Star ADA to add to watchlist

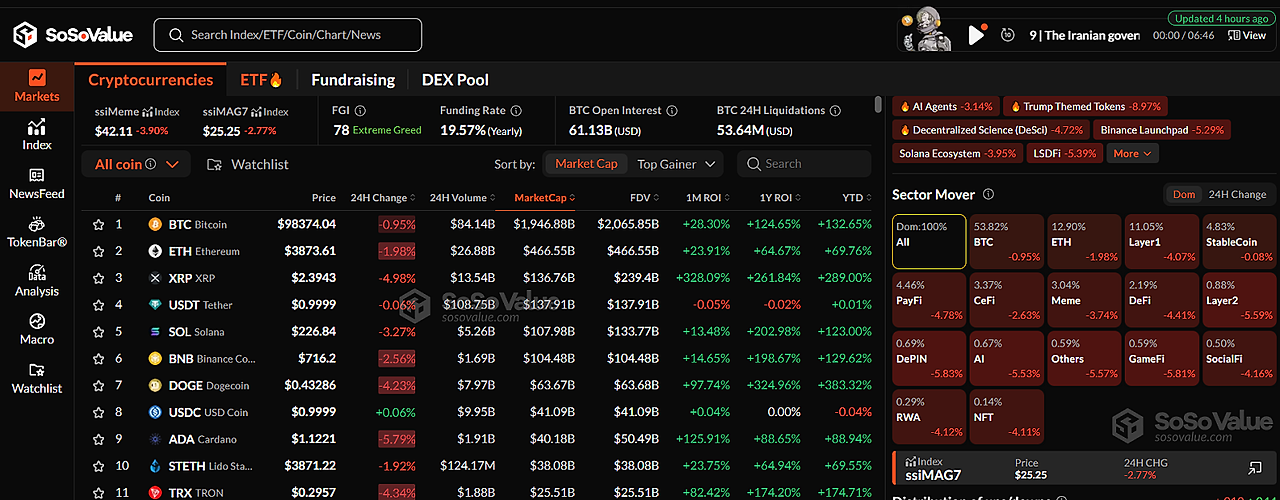(x=98, y=439)
